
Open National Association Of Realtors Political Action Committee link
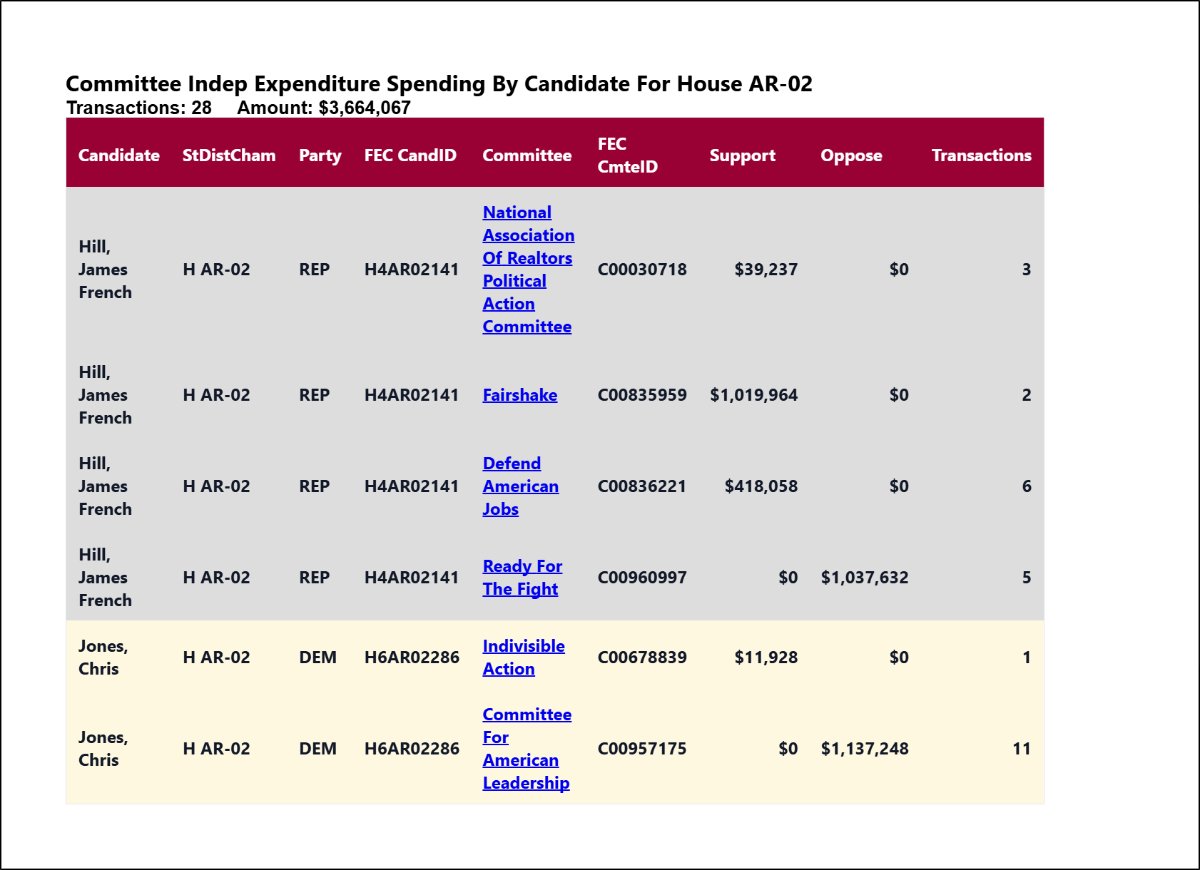tap(528, 269)
